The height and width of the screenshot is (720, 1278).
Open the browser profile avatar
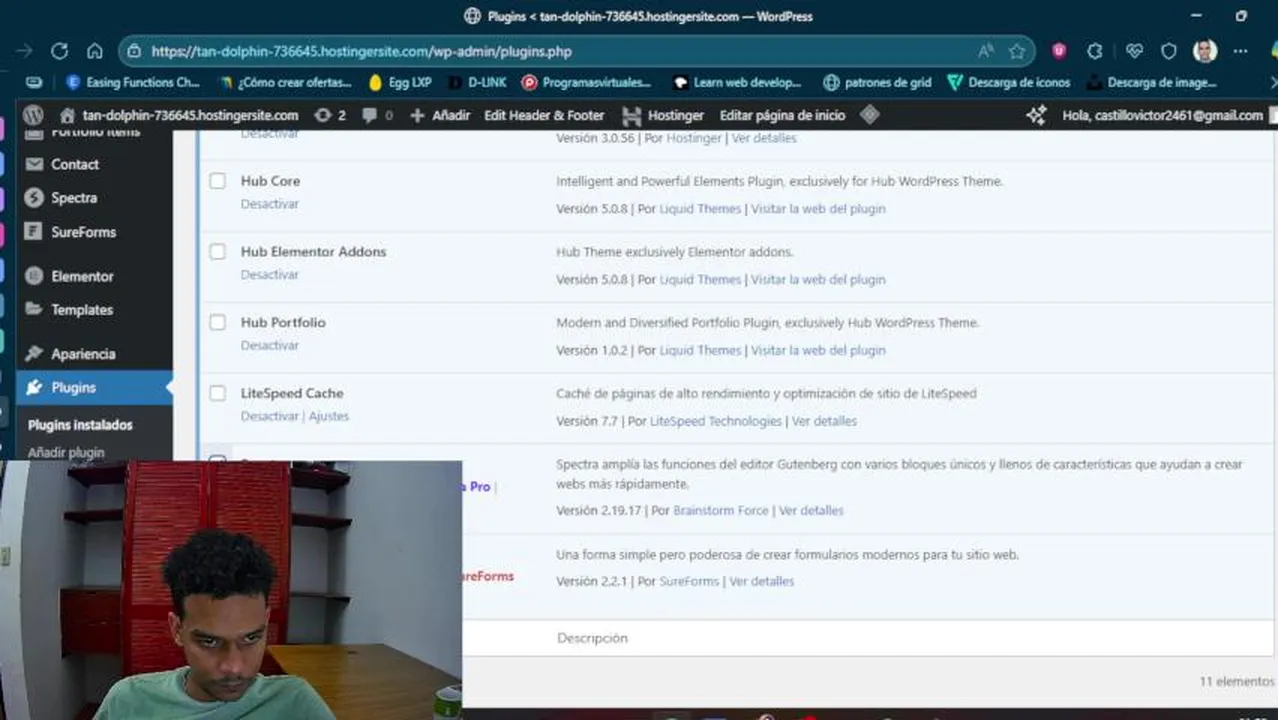click(x=1205, y=51)
